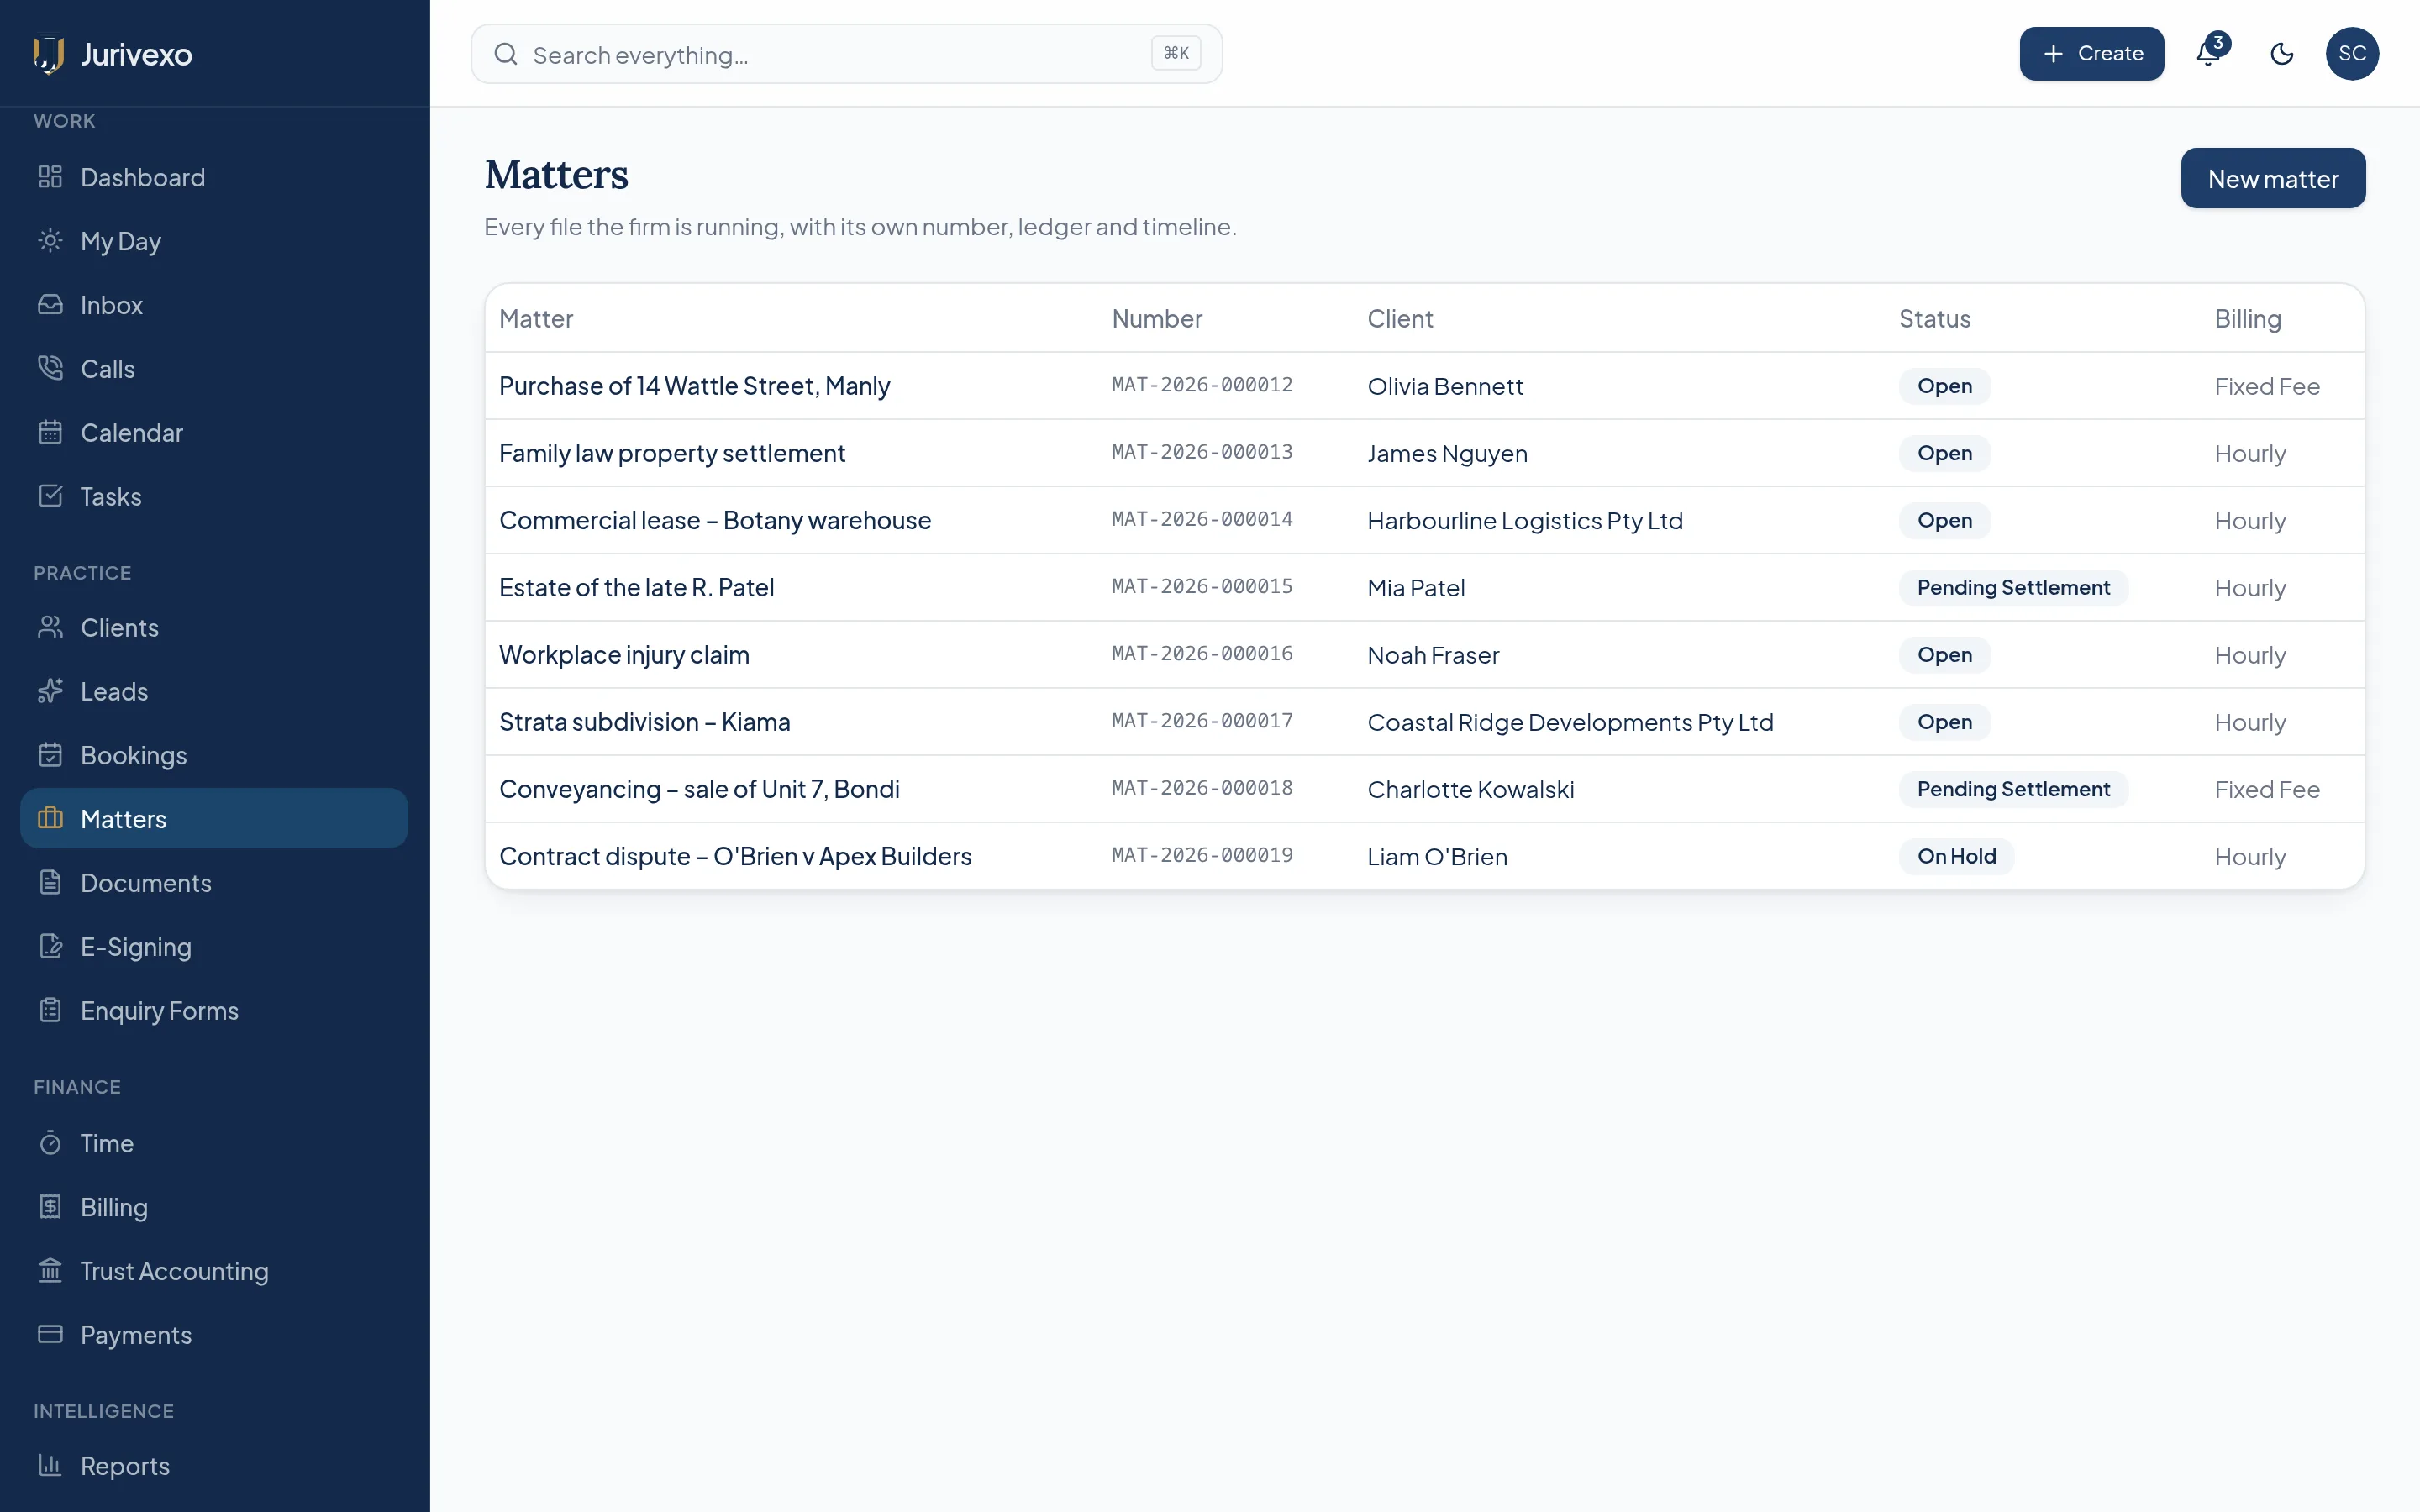The image size is (2420, 1512).
Task: Open the Payments card icon
Action: click(x=50, y=1334)
